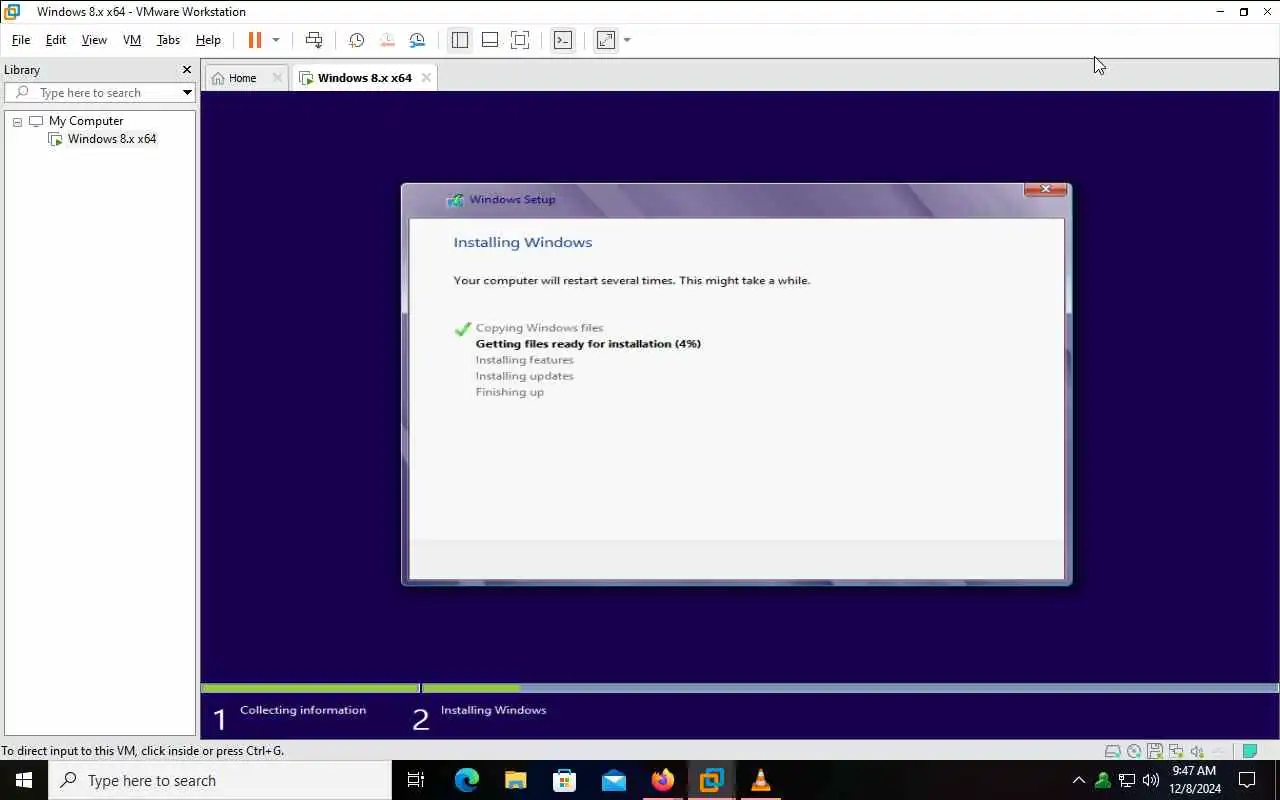Collapse the My Computer tree node

(x=17, y=121)
